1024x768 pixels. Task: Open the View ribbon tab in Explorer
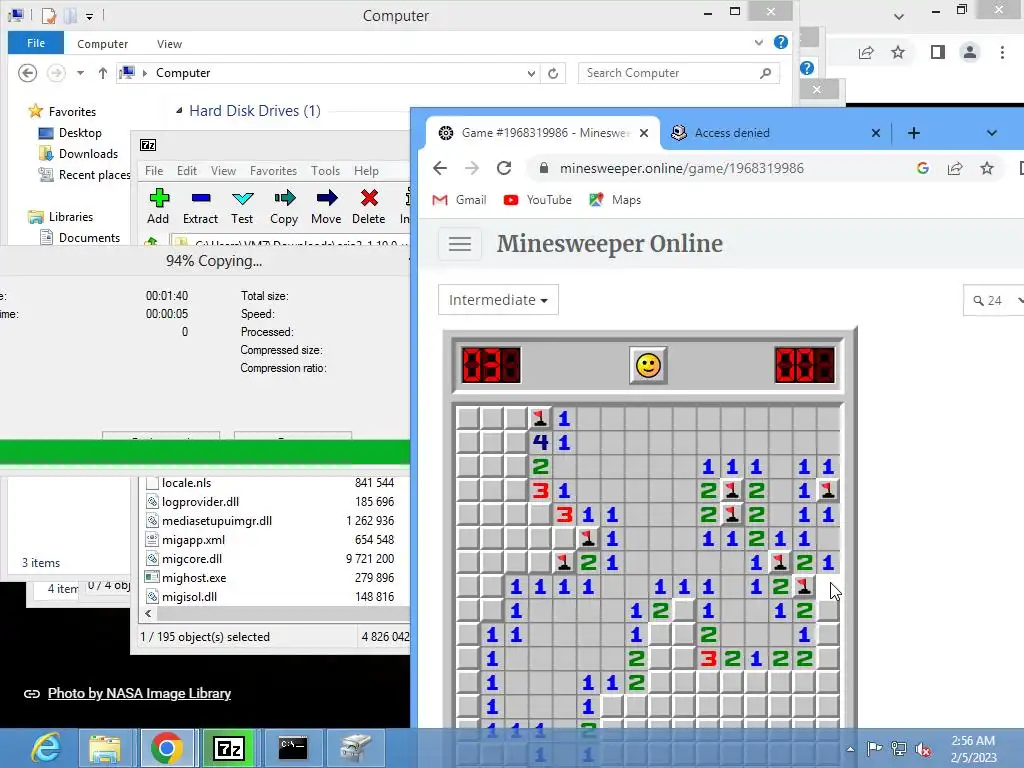pos(169,44)
